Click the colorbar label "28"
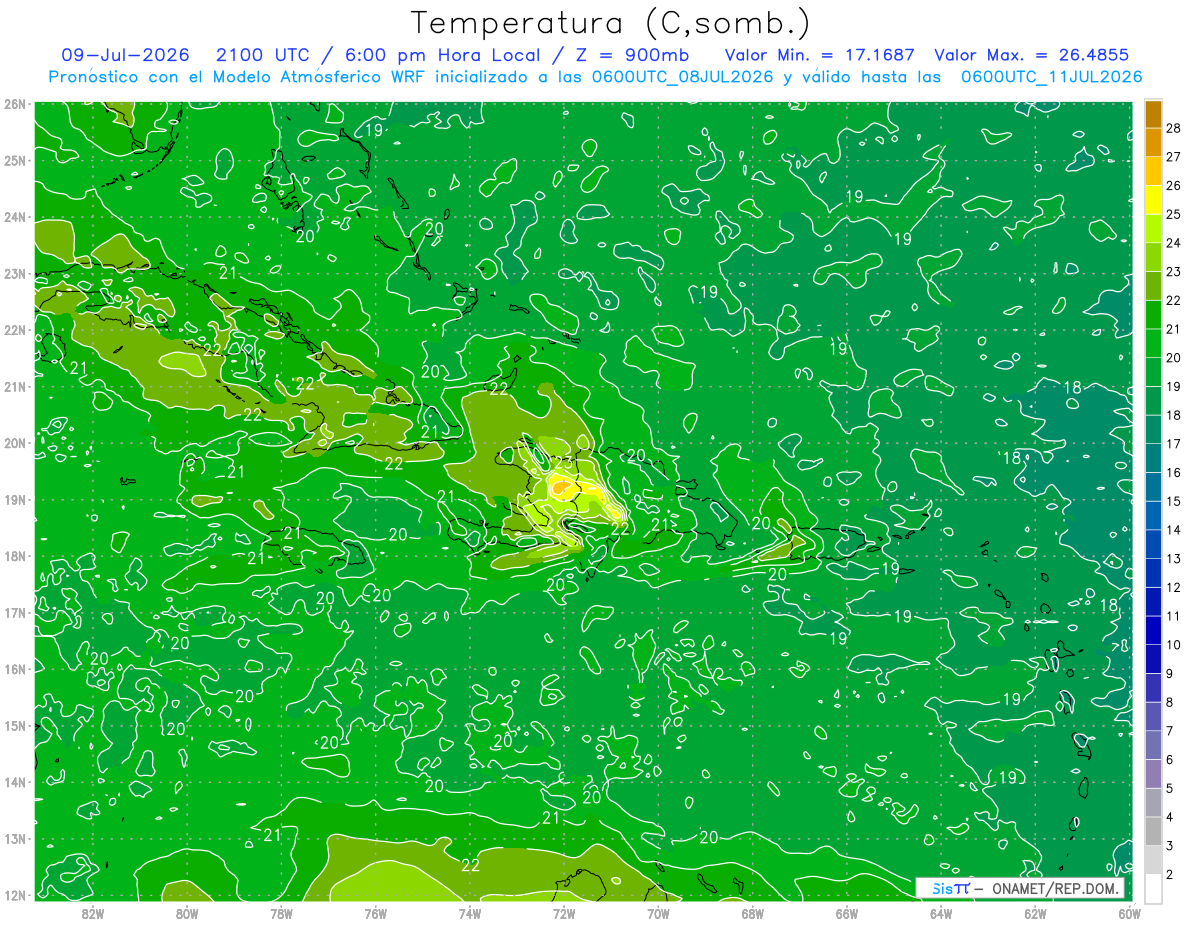The width and height of the screenshot is (1200, 927). [x=1173, y=128]
